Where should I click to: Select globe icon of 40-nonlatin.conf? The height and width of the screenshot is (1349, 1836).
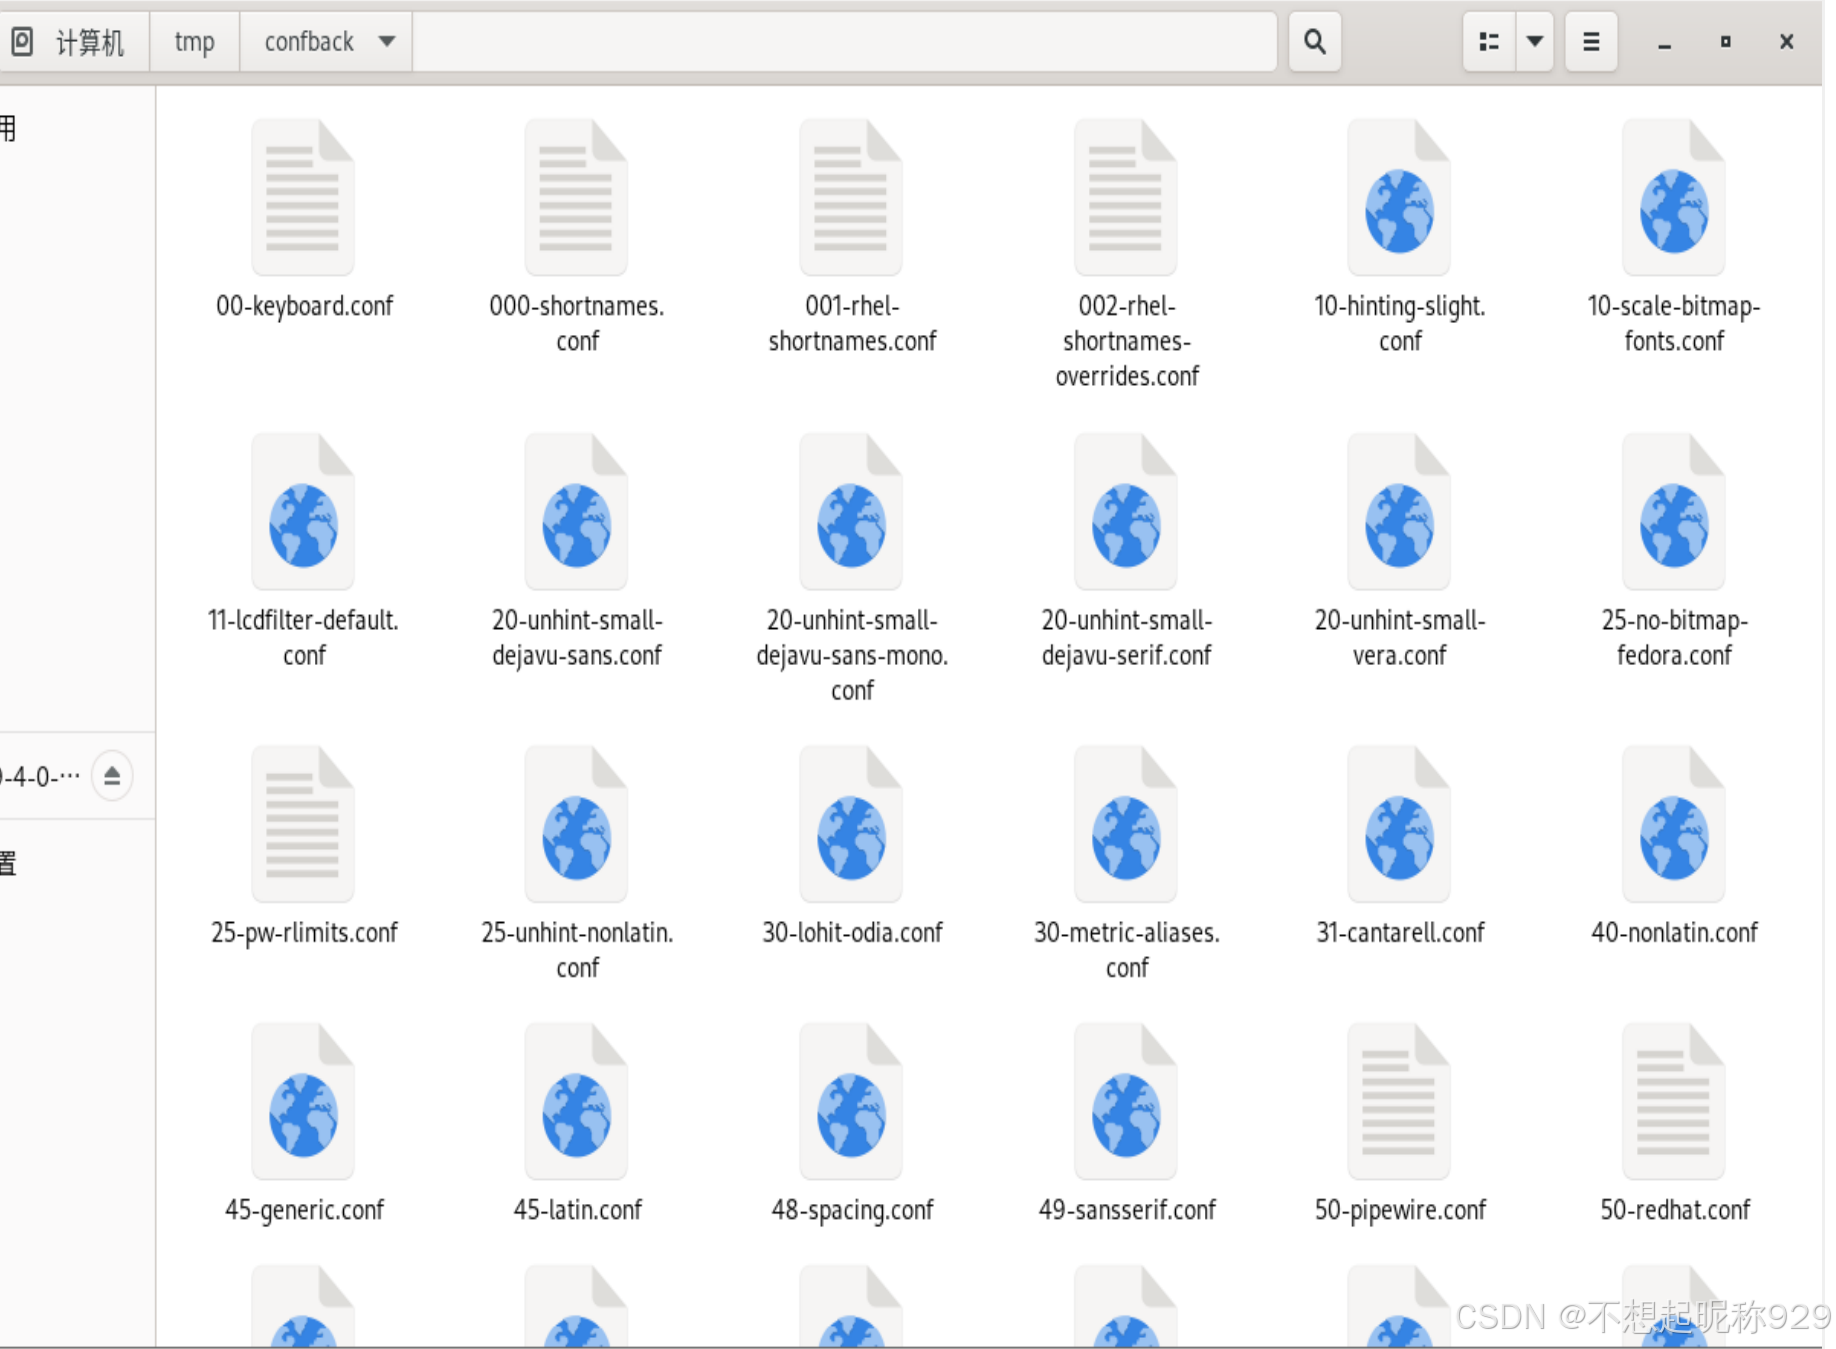click(1674, 824)
